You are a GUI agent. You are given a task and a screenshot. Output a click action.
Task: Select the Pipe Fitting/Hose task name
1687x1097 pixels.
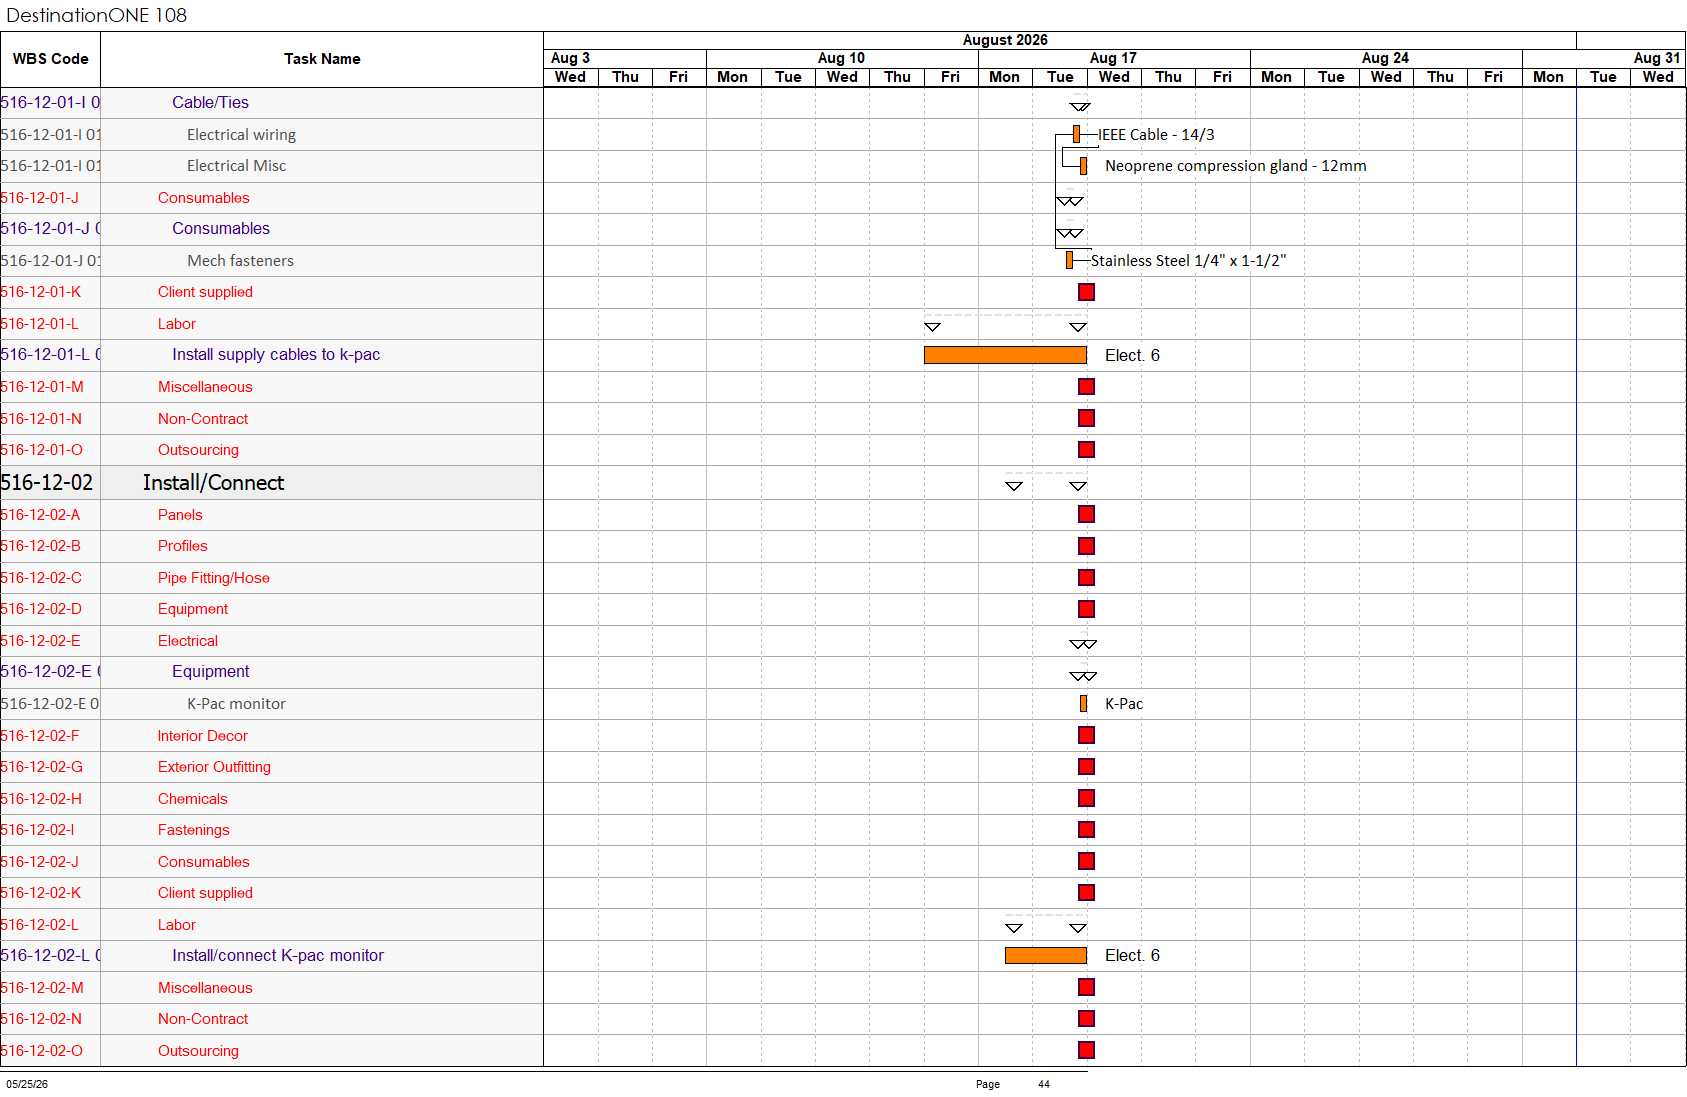[214, 578]
